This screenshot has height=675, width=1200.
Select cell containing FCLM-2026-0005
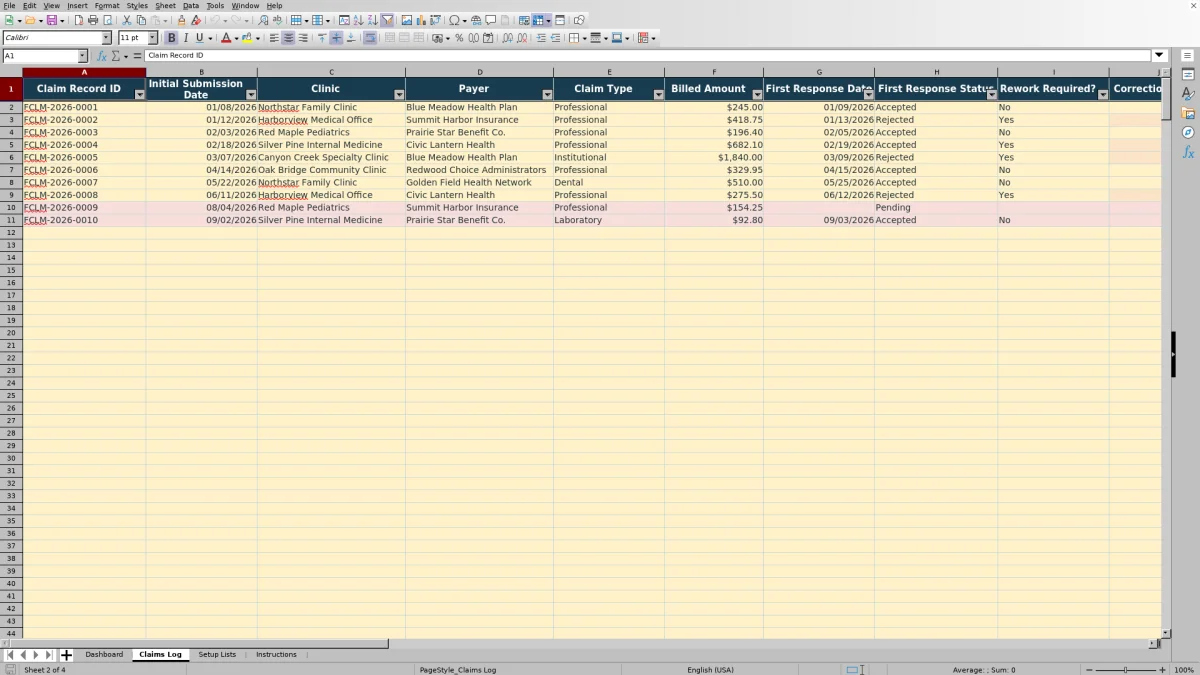[84, 157]
